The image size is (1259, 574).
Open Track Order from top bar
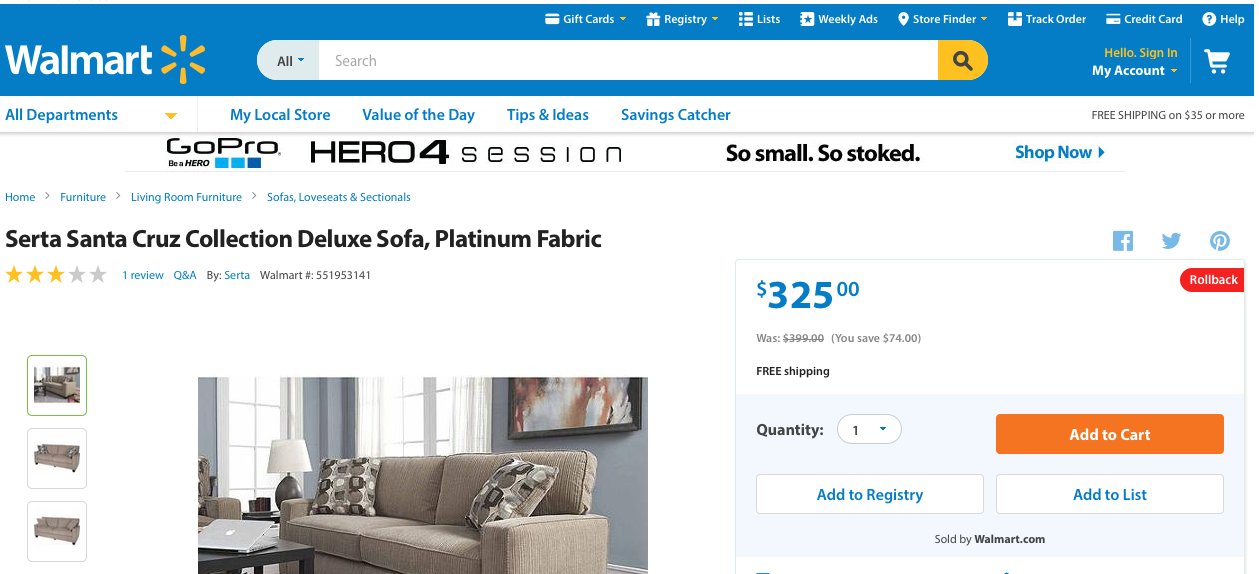tap(1046, 19)
